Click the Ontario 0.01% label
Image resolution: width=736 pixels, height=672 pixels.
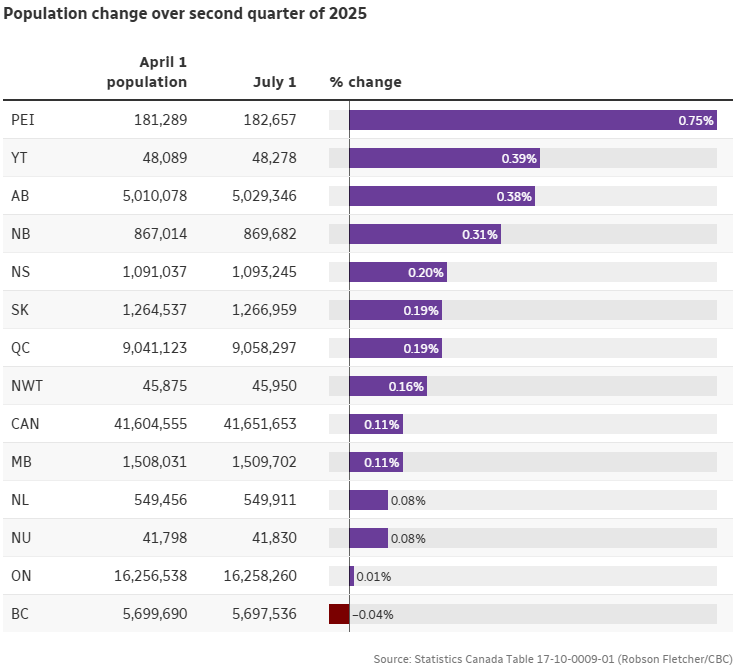pos(374,576)
